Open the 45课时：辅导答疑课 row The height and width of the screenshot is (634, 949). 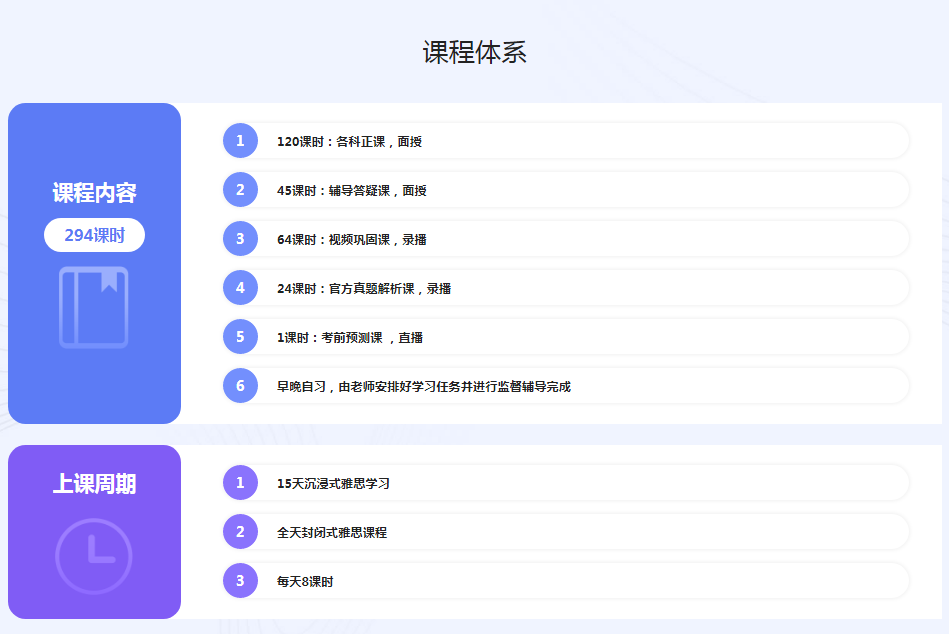(351, 191)
